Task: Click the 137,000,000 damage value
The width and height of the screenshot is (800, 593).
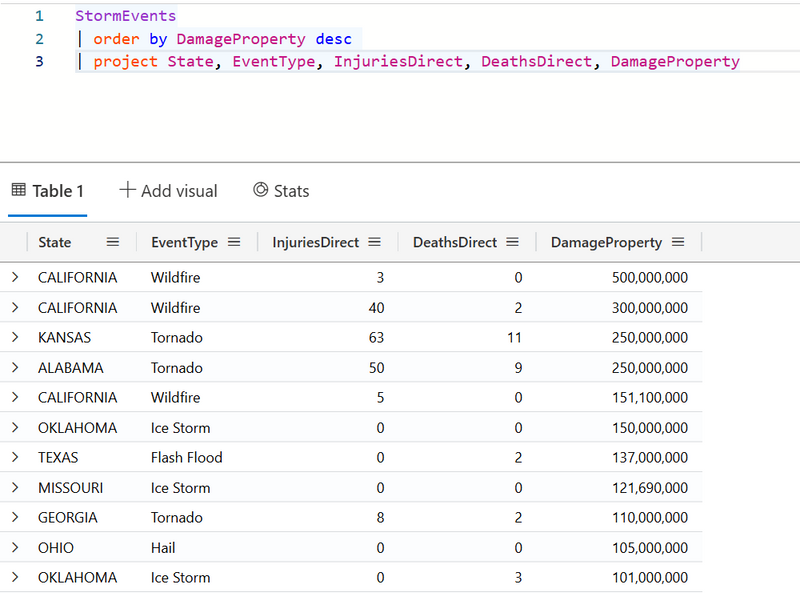Action: (x=649, y=457)
